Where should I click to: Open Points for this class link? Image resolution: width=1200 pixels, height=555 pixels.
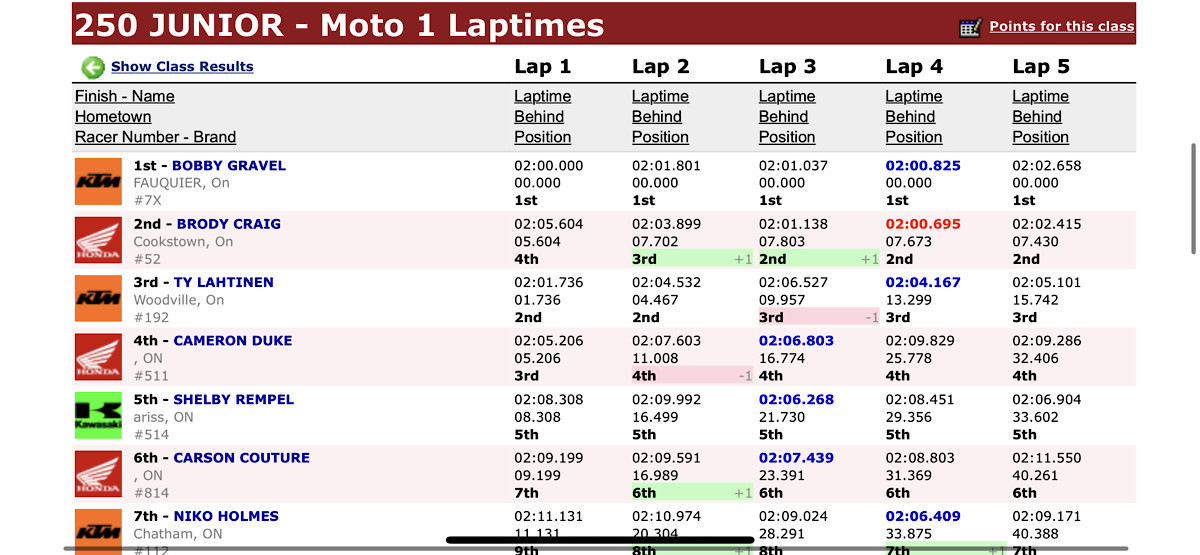[1061, 27]
